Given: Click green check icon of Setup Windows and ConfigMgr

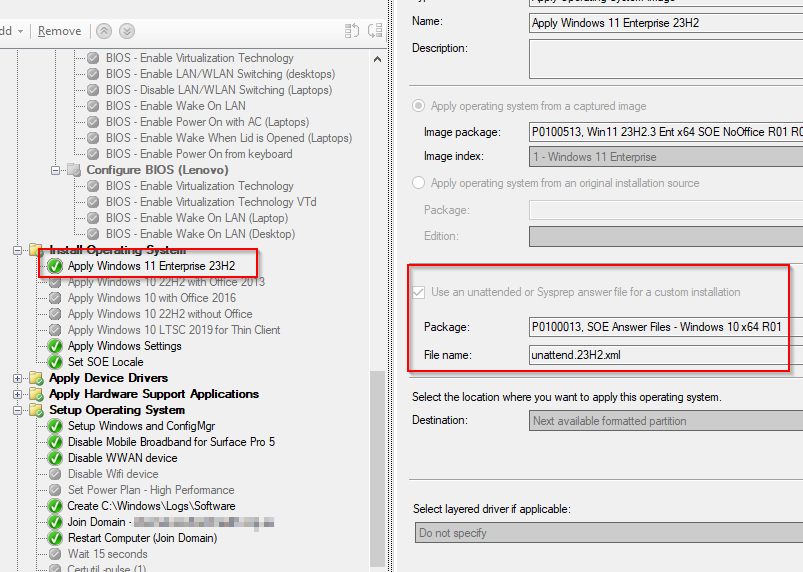Looking at the screenshot, I should click(55, 426).
